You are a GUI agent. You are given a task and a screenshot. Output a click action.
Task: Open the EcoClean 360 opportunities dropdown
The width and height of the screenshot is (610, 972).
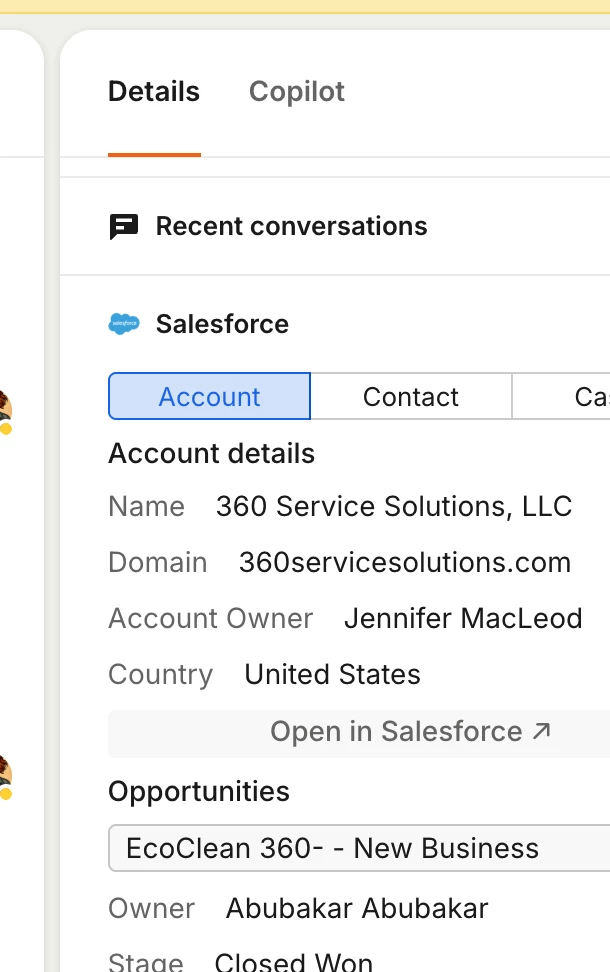[359, 848]
